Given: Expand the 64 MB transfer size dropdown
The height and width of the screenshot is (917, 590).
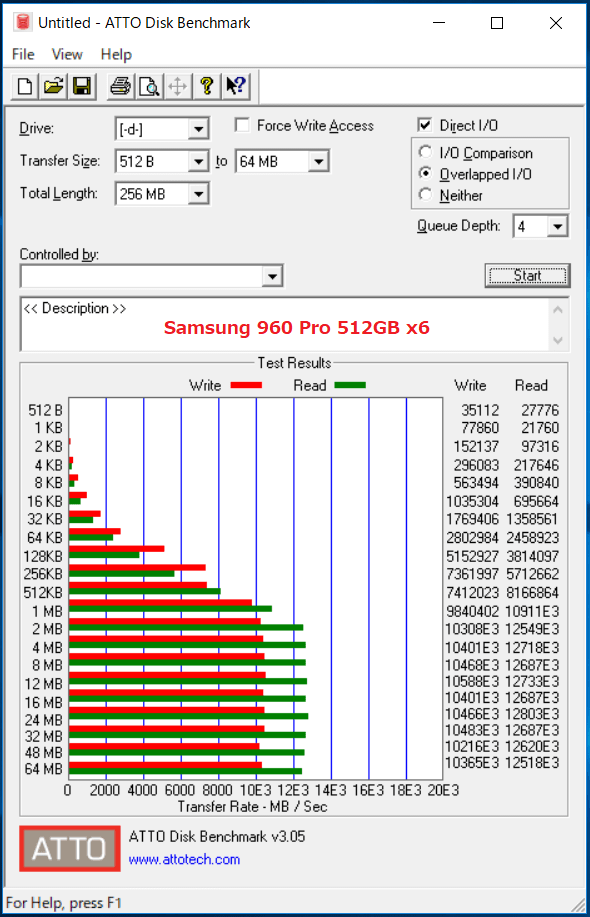Looking at the screenshot, I should tap(319, 161).
